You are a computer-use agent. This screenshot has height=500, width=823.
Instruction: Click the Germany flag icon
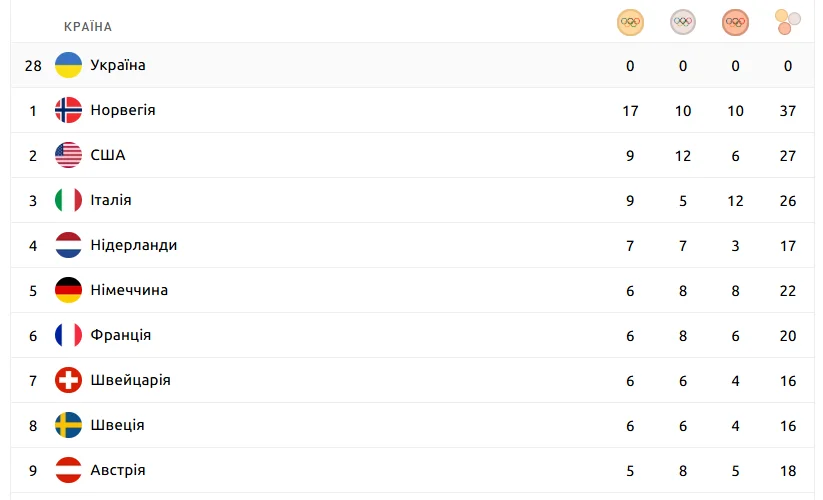(x=68, y=291)
